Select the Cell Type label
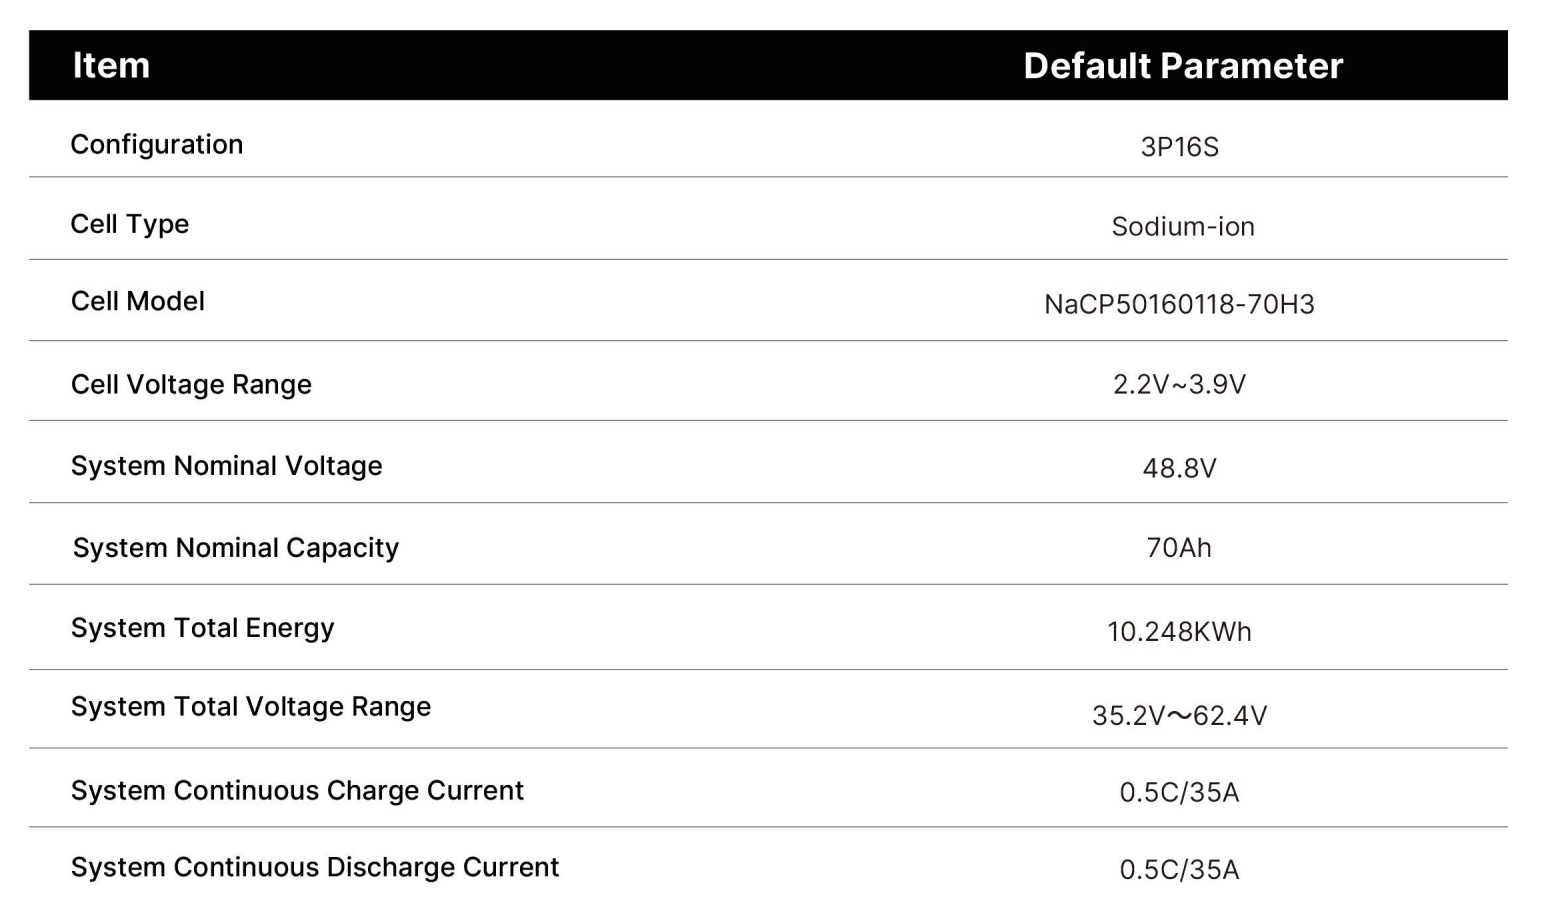This screenshot has height=905, width=1555. pos(130,224)
